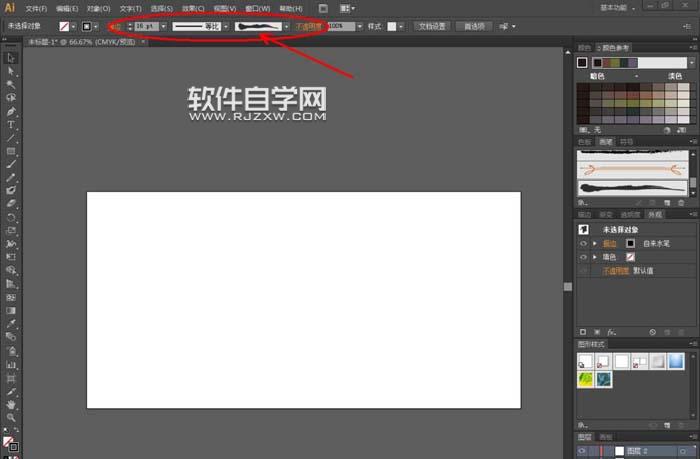Click fill/stroke swatch at toolbar bottom
This screenshot has height=459, width=700.
[11, 444]
